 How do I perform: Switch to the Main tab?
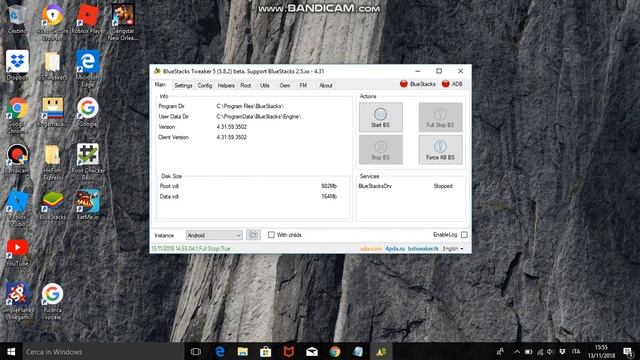point(160,85)
